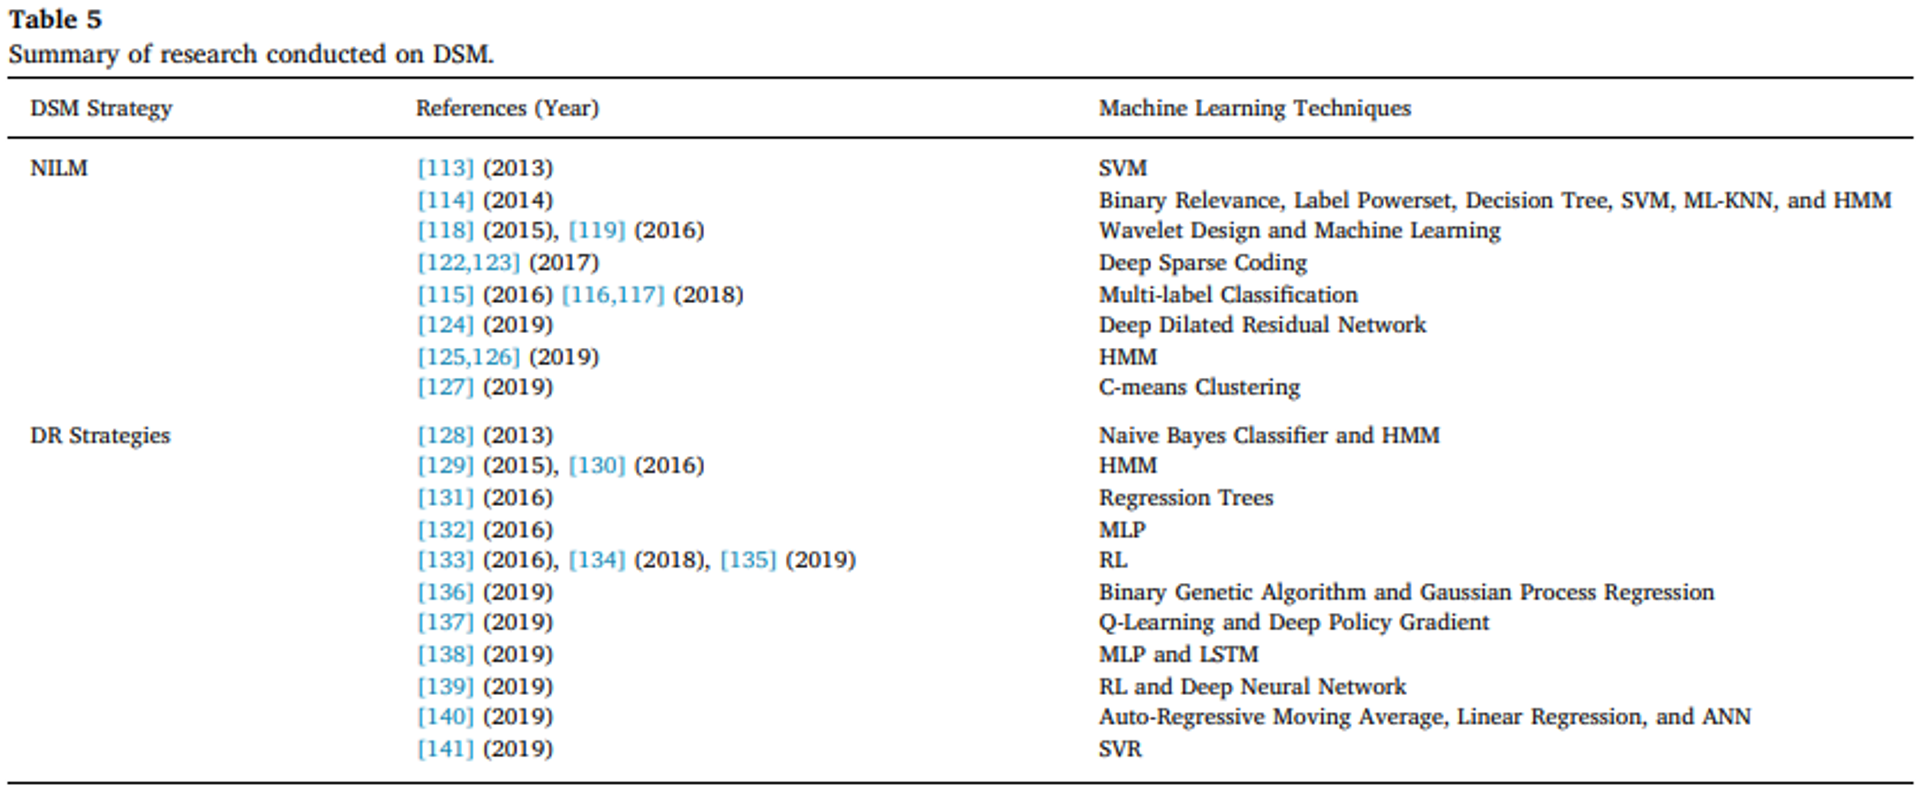The image size is (1920, 793).
Task: Open citation [124] for Deep Dilated Network
Action: (x=445, y=325)
